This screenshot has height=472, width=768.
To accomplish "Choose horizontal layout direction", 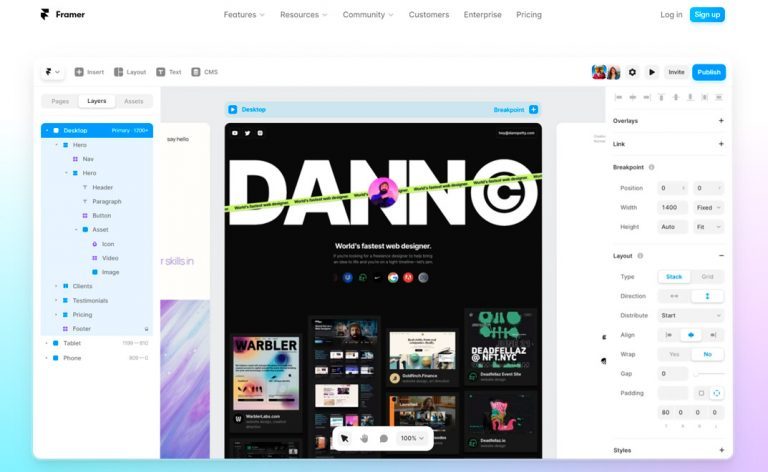I will pos(674,296).
